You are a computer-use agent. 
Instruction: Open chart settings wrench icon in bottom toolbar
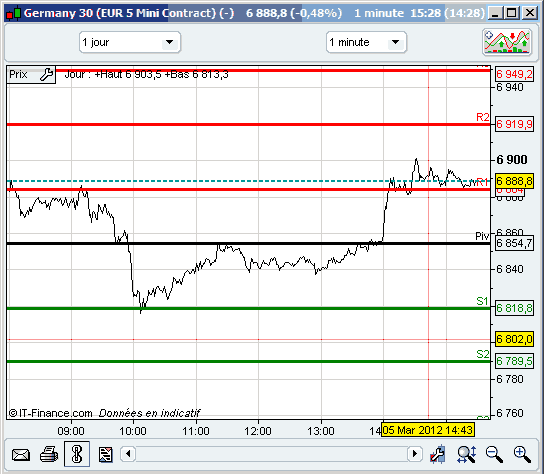tap(437, 454)
